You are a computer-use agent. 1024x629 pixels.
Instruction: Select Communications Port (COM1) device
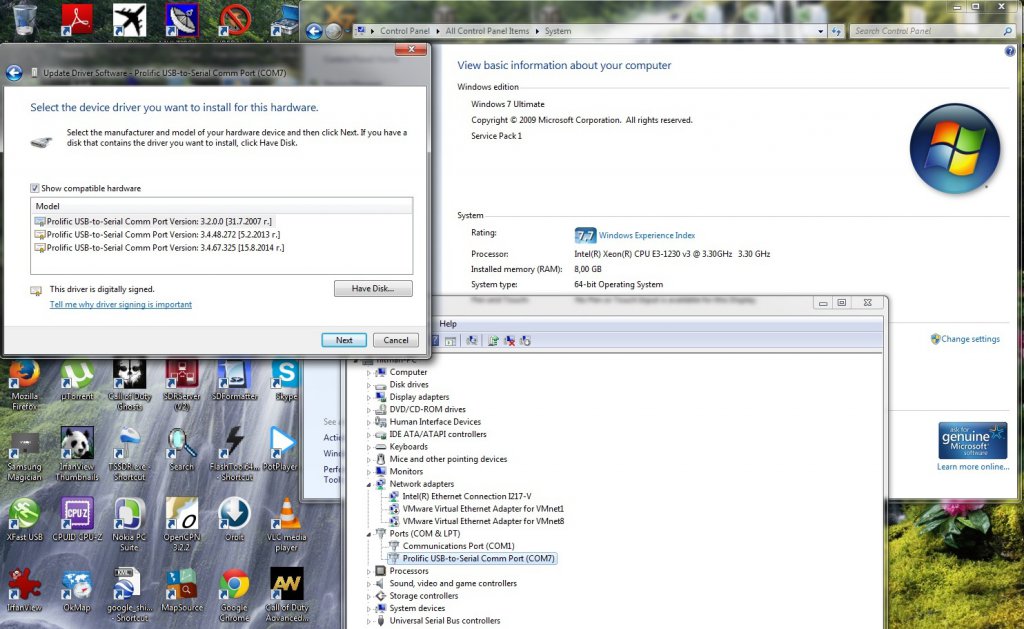(x=458, y=546)
